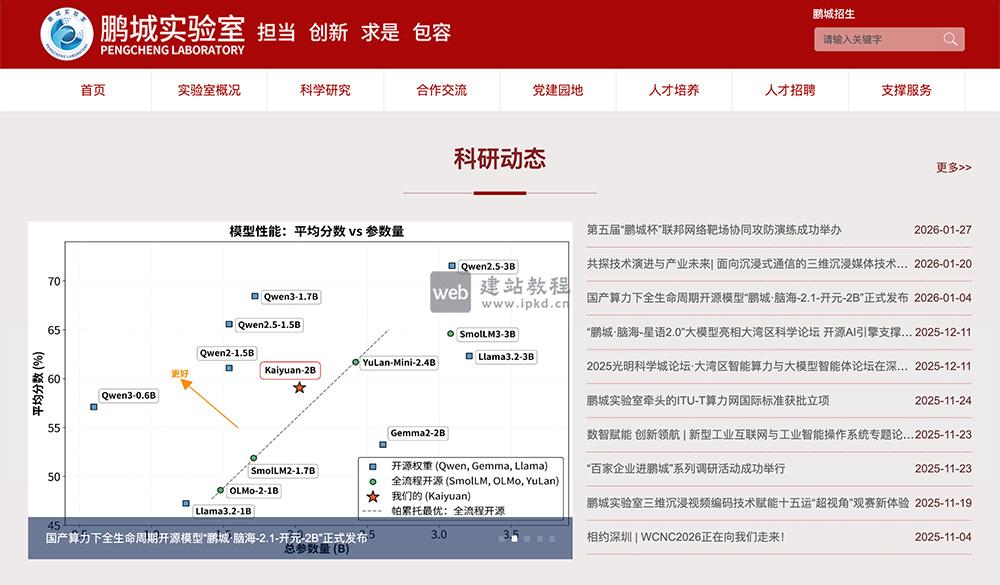Select 人才招聘 in the navigation bar
Screen dimensions: 1000x585
[789, 90]
